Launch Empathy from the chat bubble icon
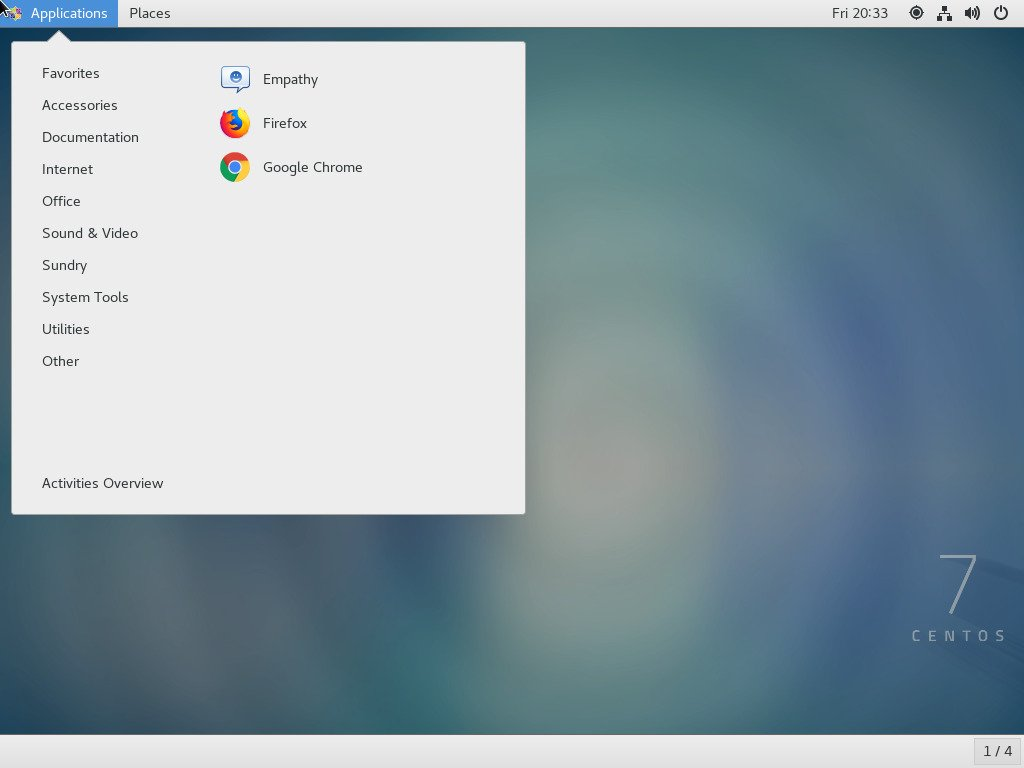 pos(235,79)
